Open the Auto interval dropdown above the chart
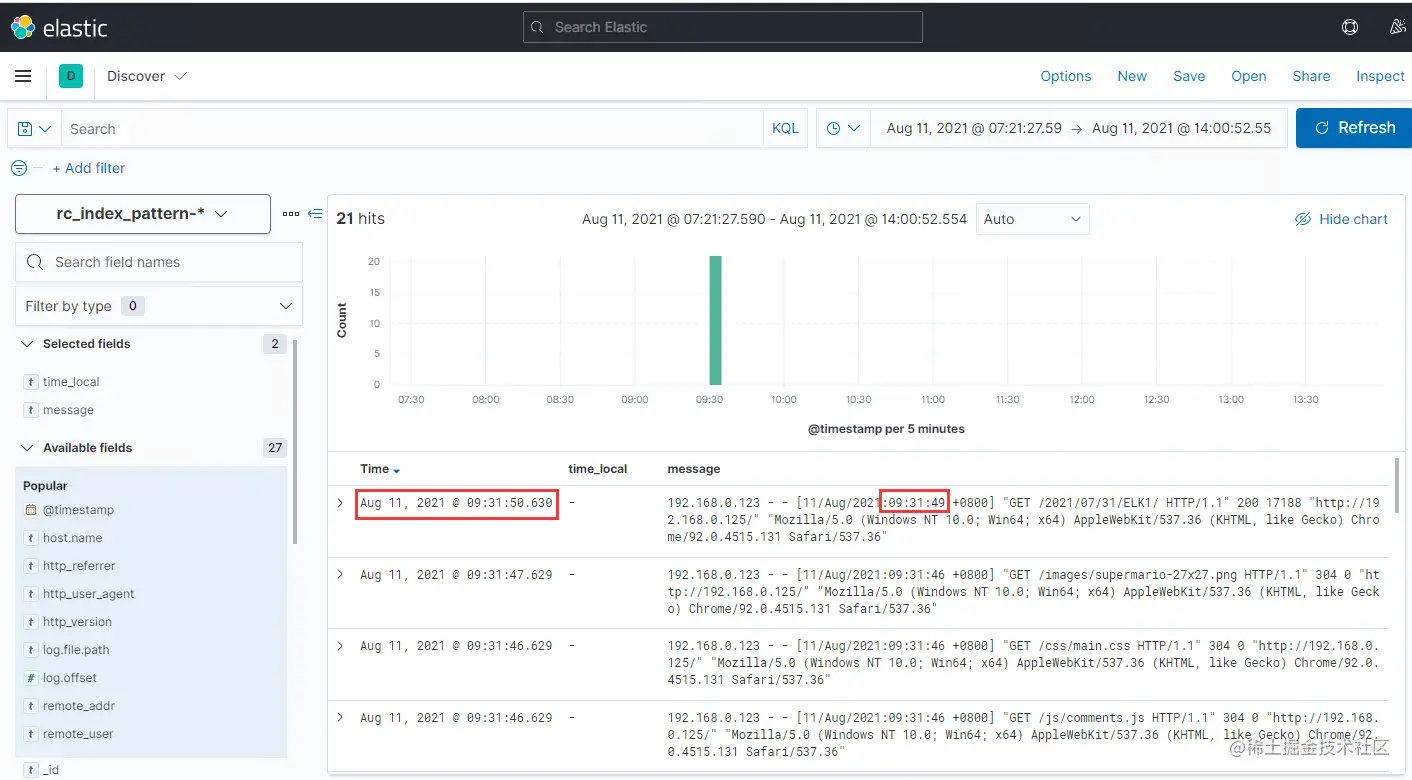1412x780 pixels. click(1032, 219)
